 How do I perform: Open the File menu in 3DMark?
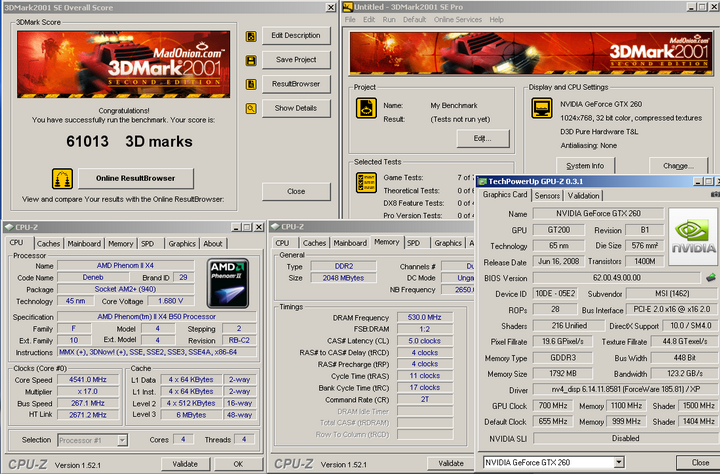(x=350, y=20)
